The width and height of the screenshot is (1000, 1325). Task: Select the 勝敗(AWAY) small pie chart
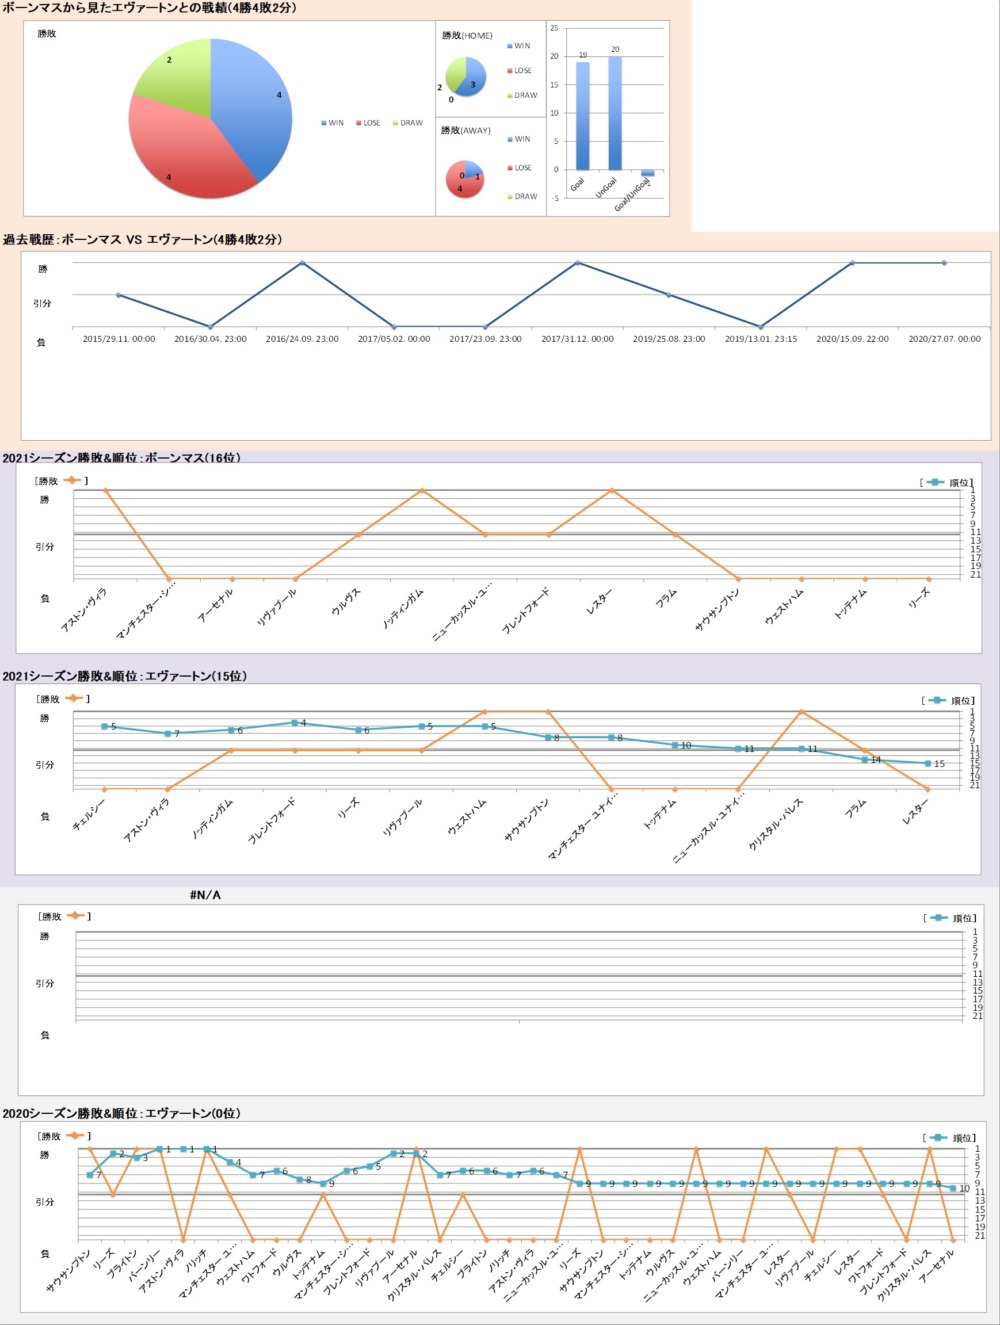pyautogui.click(x=465, y=179)
